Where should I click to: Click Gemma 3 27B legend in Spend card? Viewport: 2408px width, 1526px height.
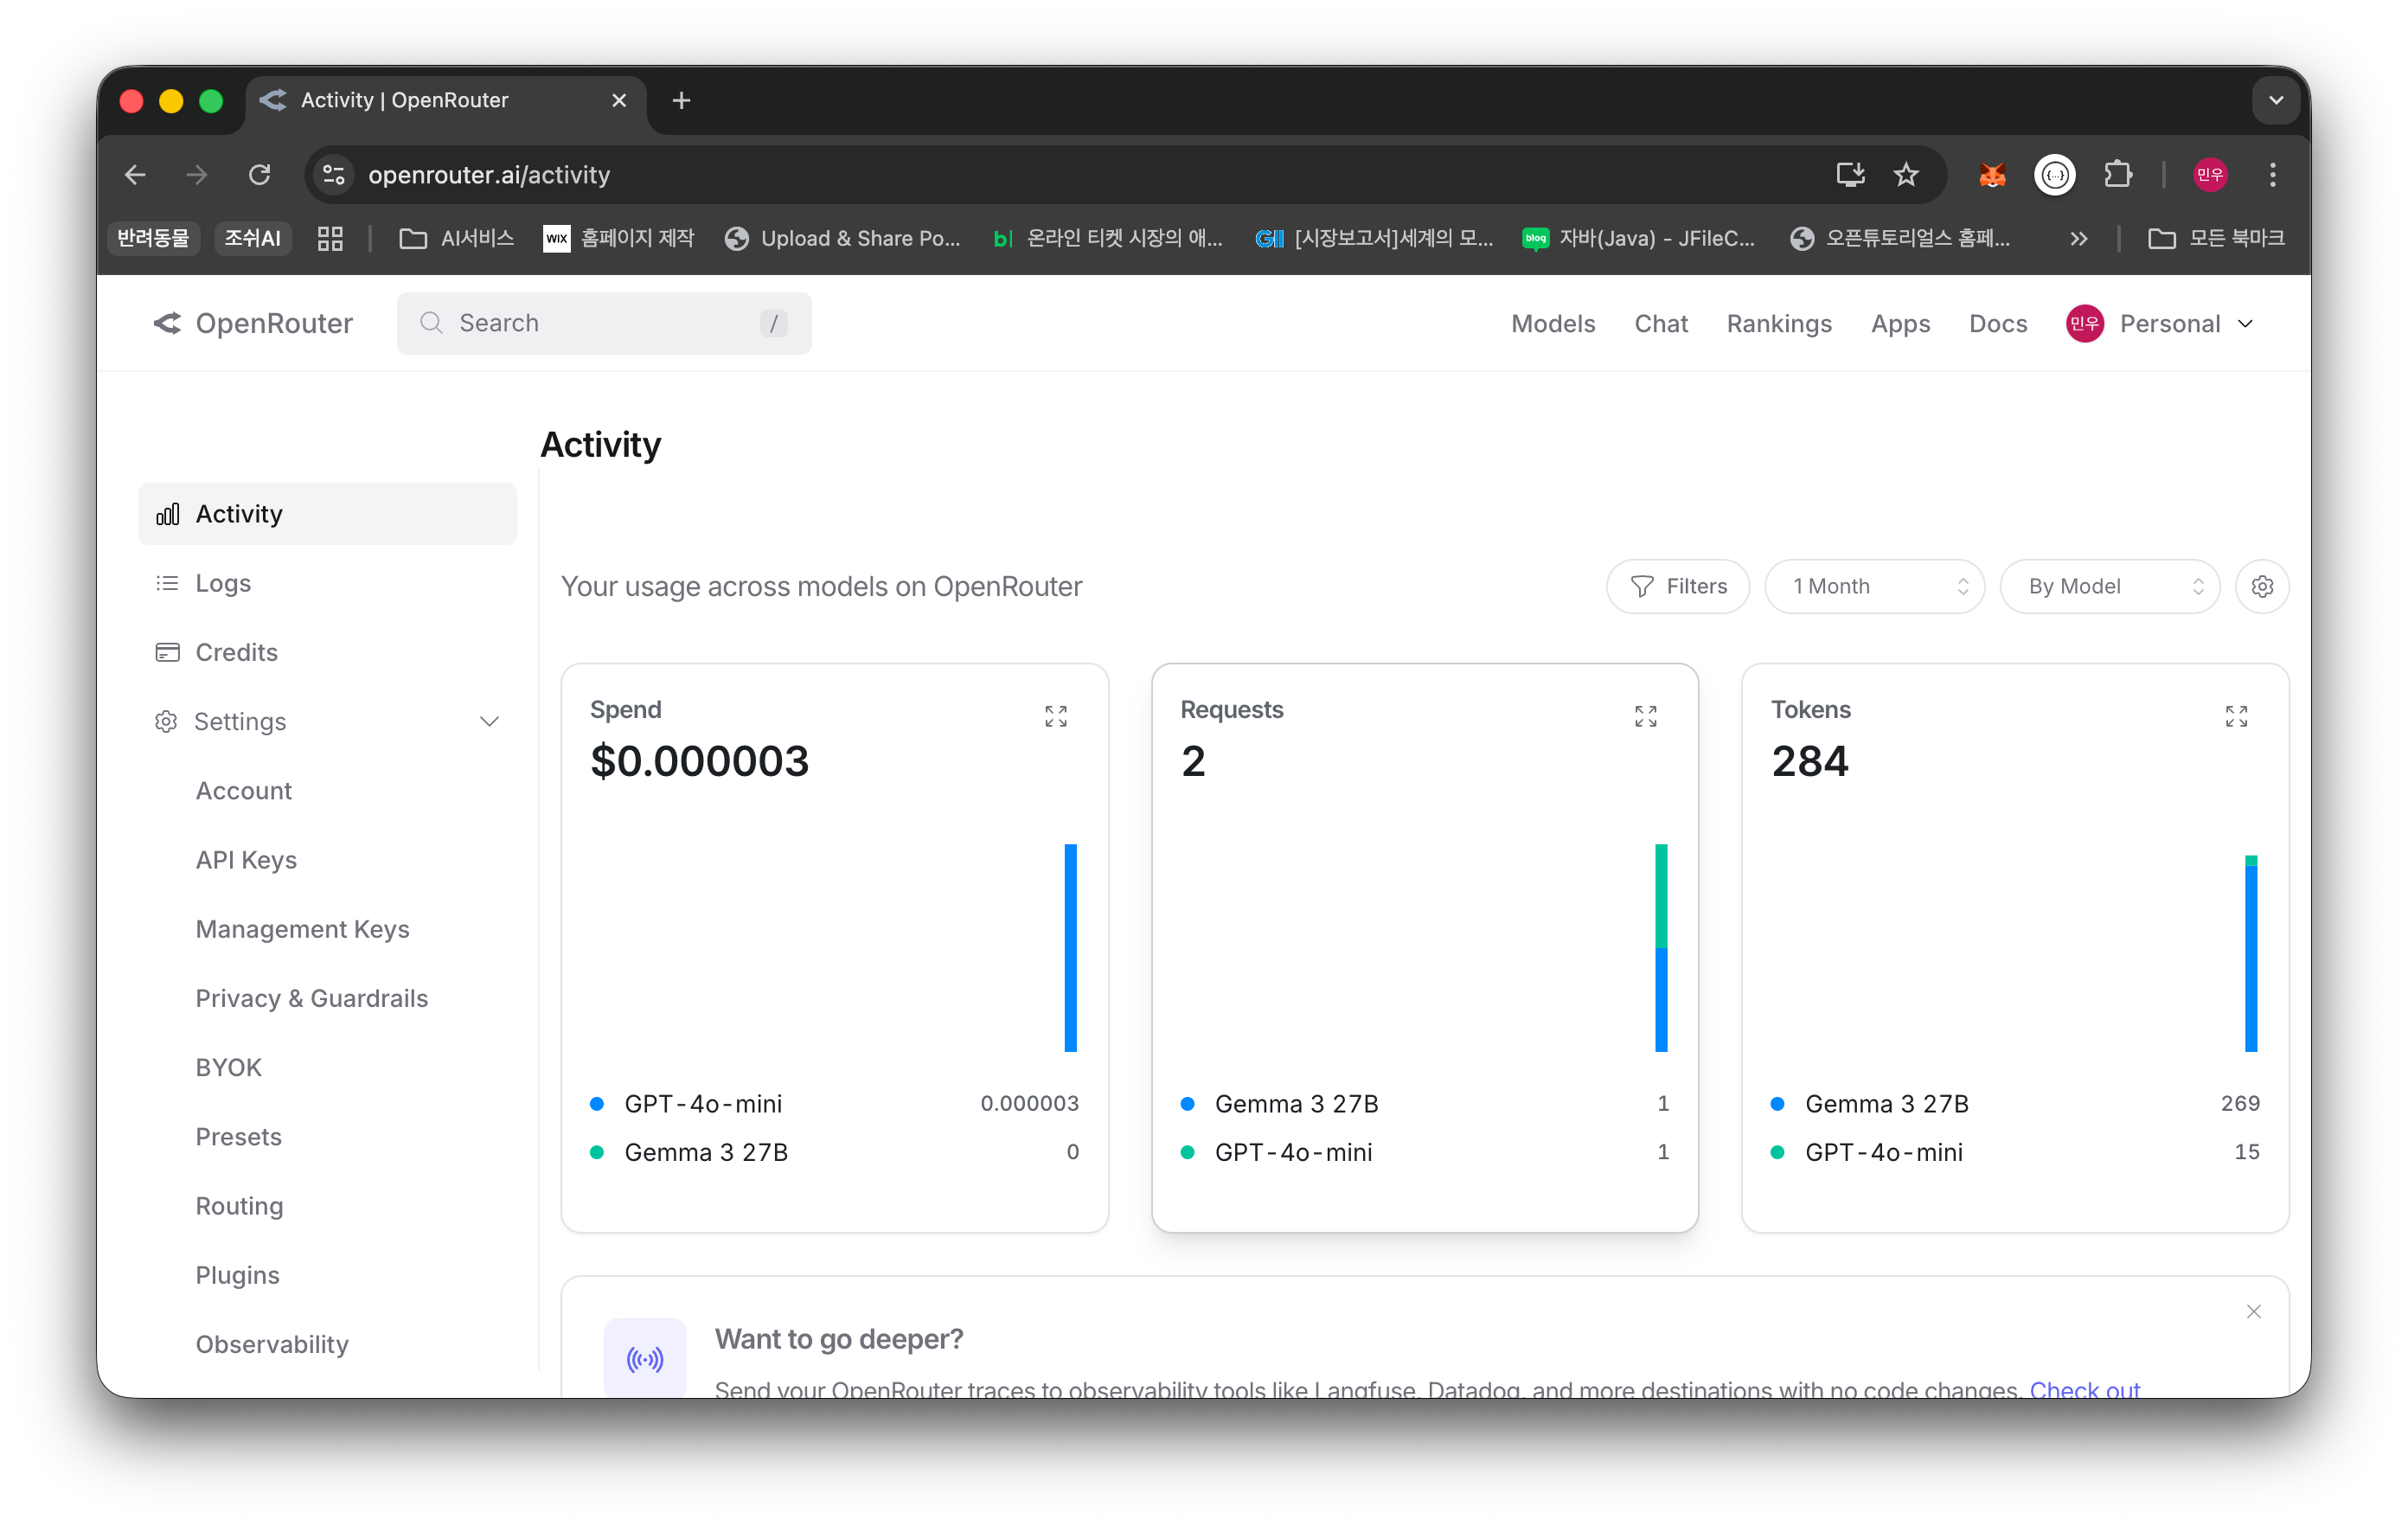pyautogui.click(x=706, y=1151)
